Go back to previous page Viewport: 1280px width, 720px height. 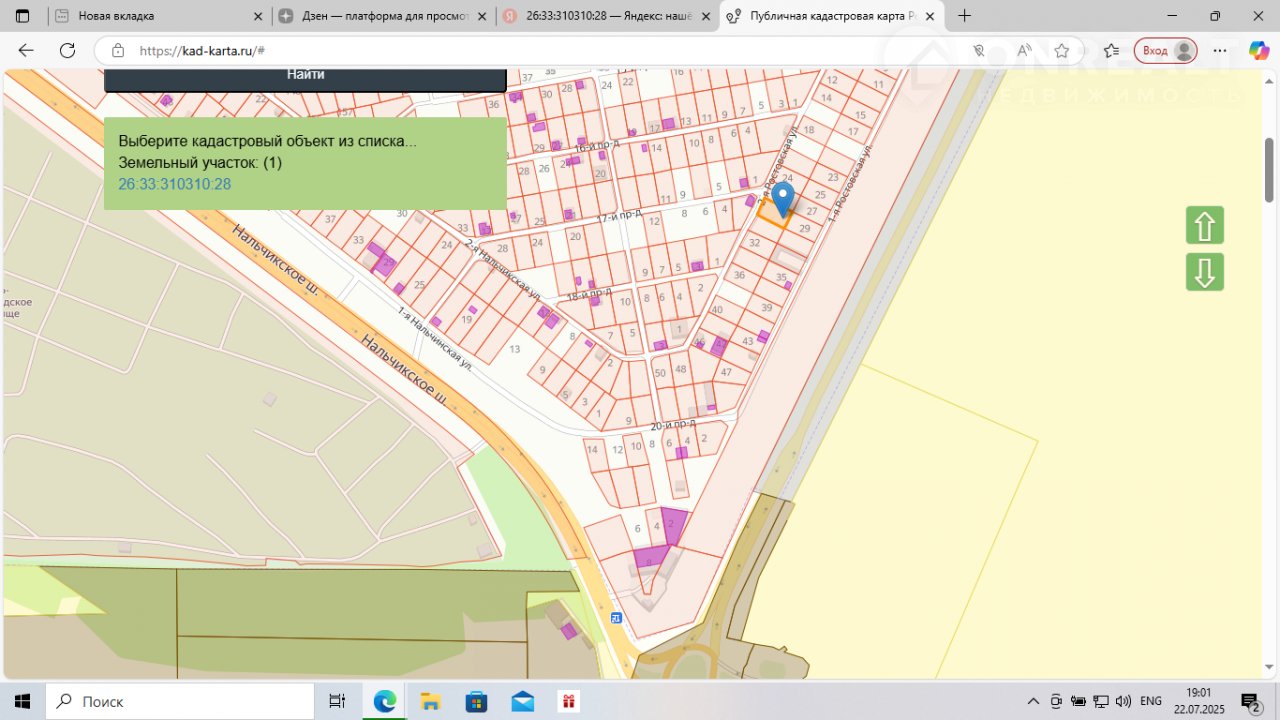point(26,51)
